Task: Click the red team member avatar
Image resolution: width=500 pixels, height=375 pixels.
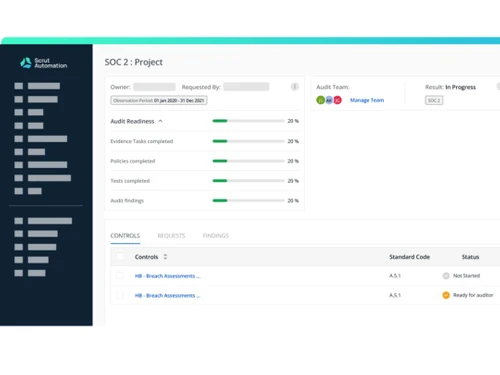Action: pyautogui.click(x=338, y=100)
